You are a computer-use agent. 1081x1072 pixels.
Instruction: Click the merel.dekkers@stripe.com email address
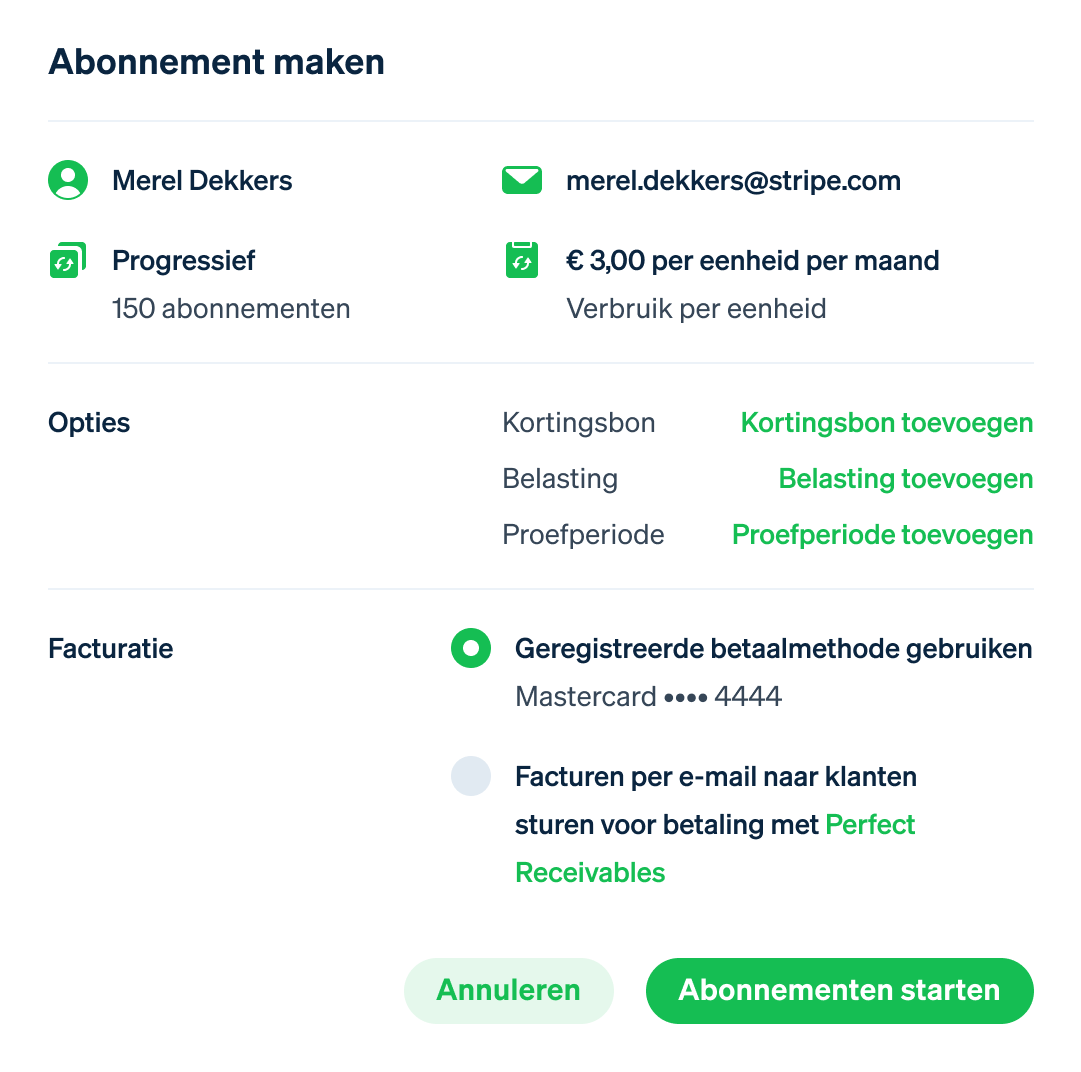[734, 181]
